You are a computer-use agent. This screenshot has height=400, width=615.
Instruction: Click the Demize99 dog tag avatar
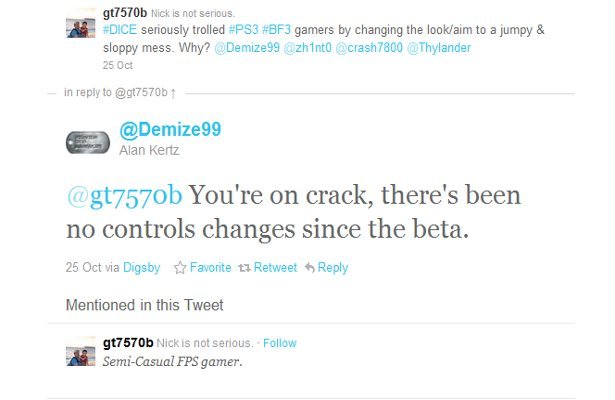pos(86,141)
